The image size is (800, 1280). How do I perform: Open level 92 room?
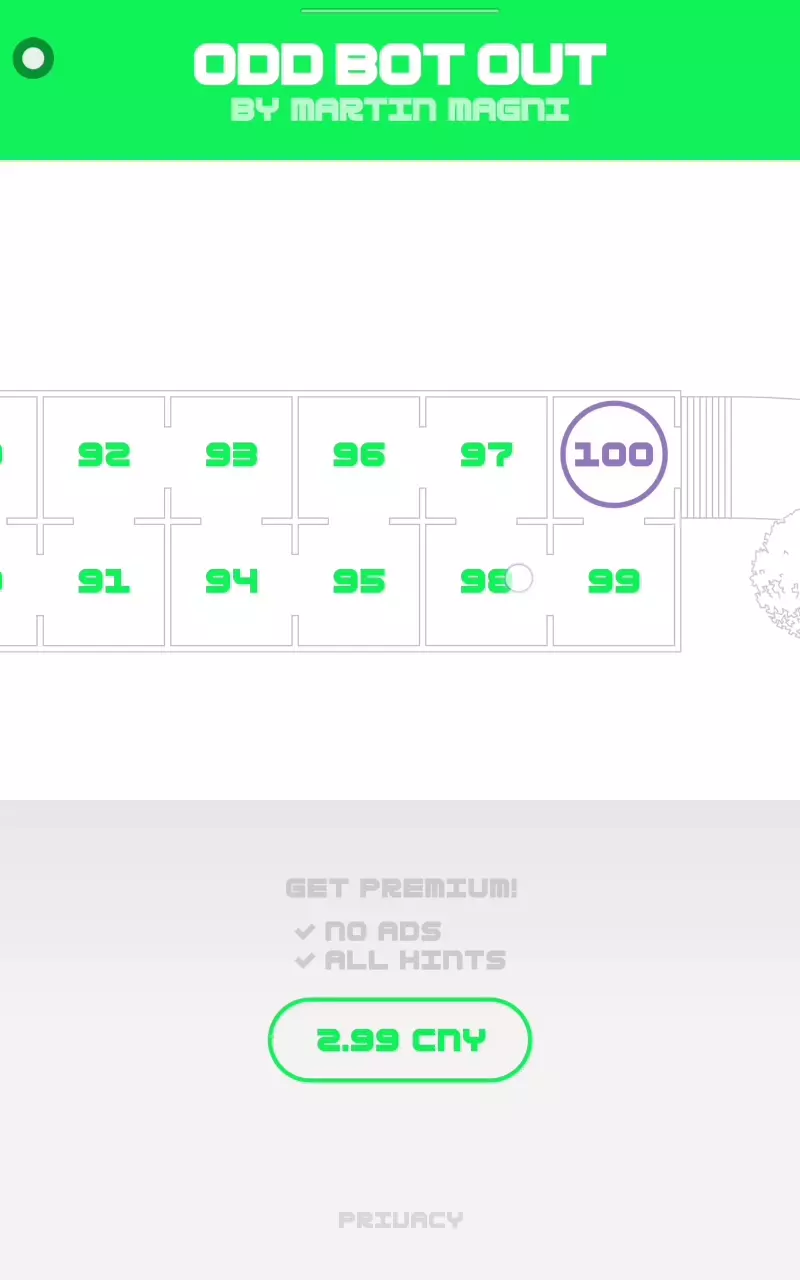tap(104, 455)
